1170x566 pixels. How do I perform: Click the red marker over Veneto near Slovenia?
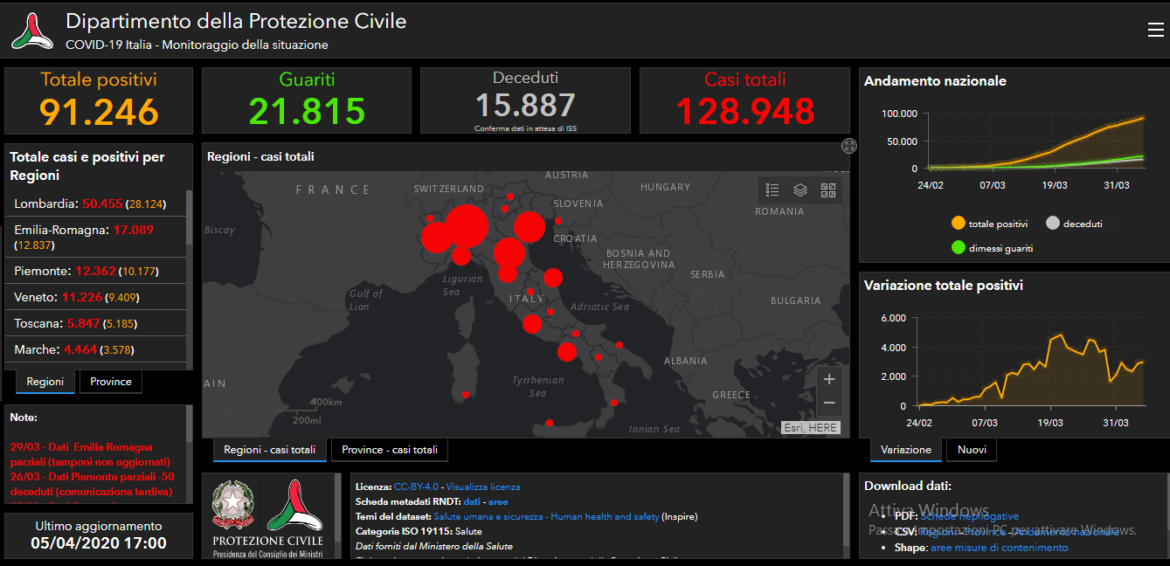[x=529, y=227]
